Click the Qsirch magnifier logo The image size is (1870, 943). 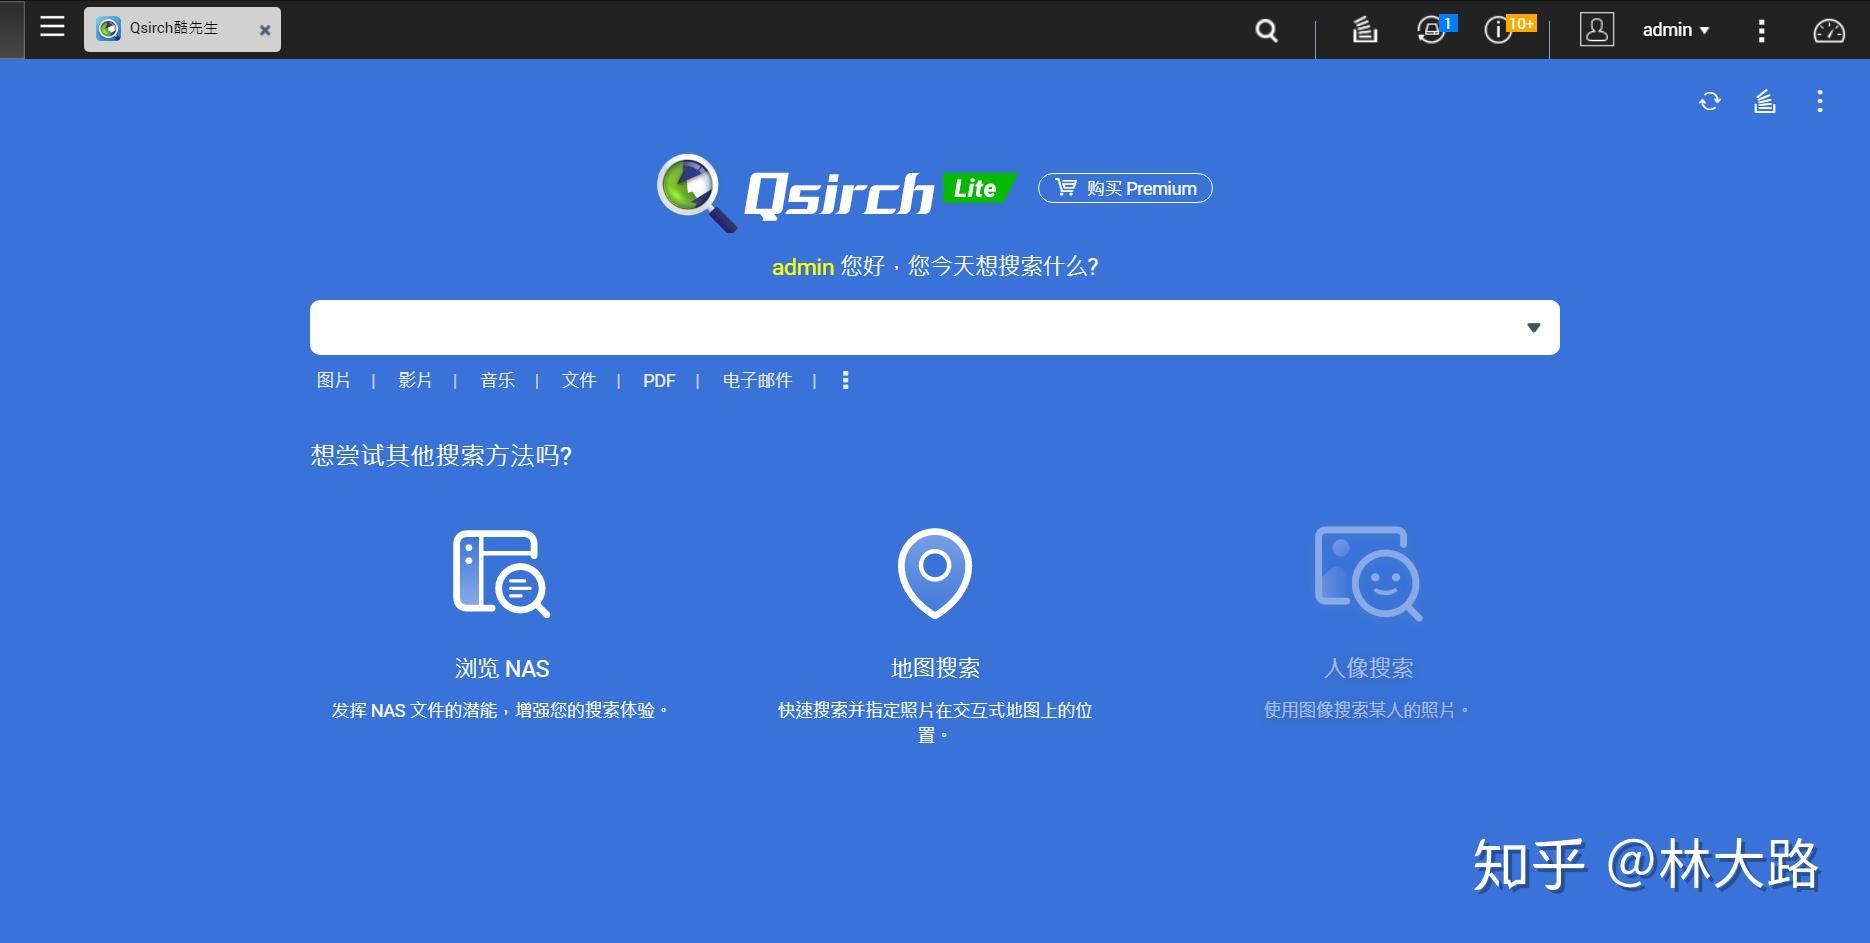(x=696, y=192)
